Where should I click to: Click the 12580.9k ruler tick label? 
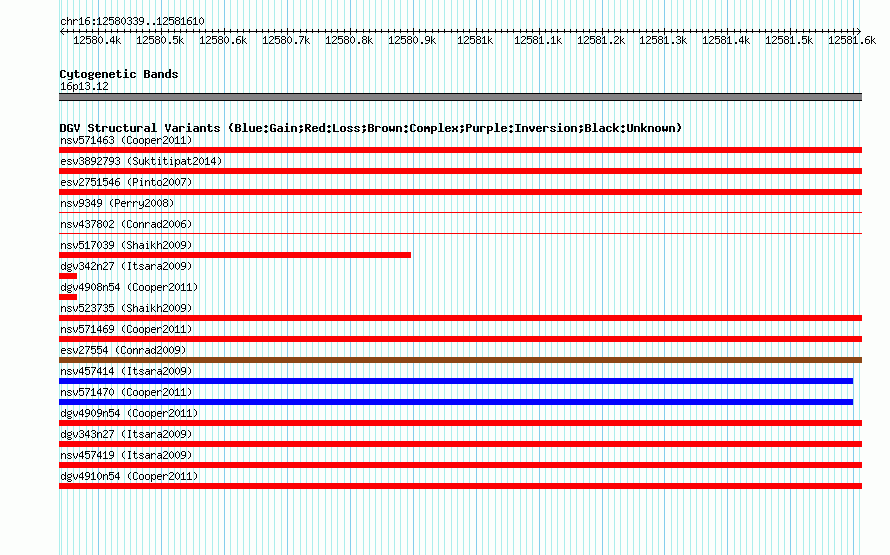pyautogui.click(x=412, y=41)
